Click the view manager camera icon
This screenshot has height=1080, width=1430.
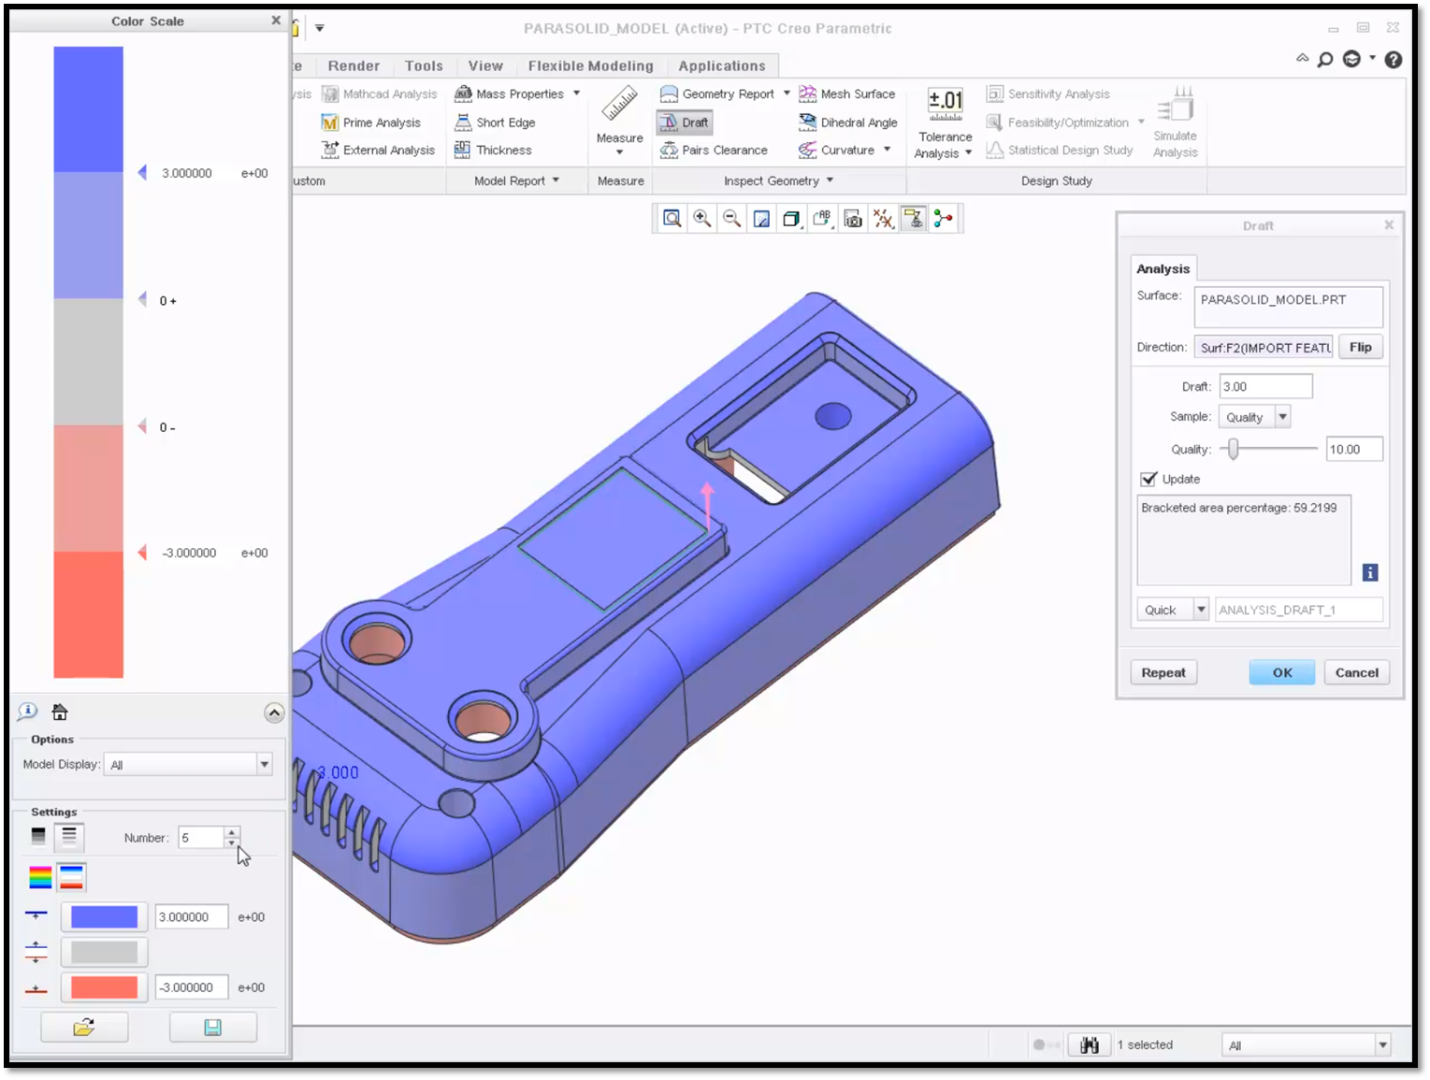pyautogui.click(x=853, y=218)
